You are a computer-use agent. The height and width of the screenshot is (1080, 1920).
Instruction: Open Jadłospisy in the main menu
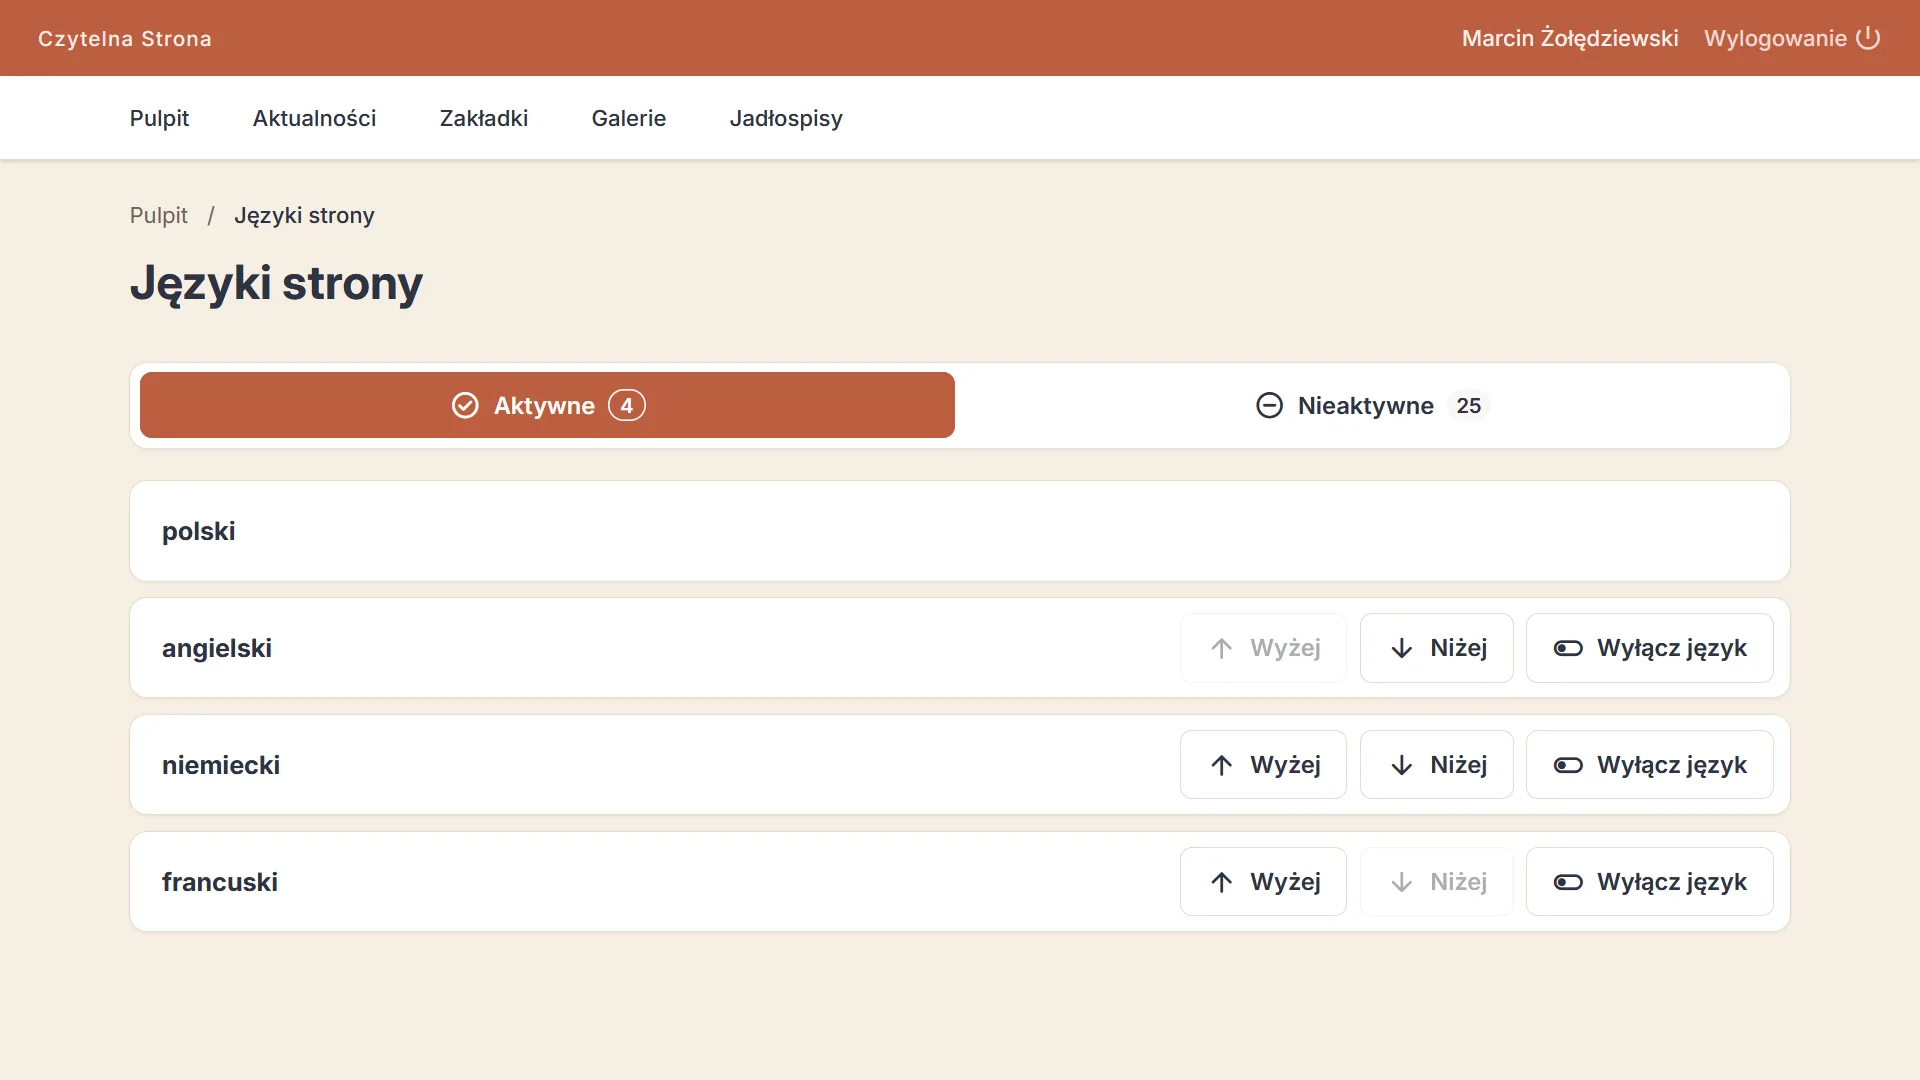point(786,118)
